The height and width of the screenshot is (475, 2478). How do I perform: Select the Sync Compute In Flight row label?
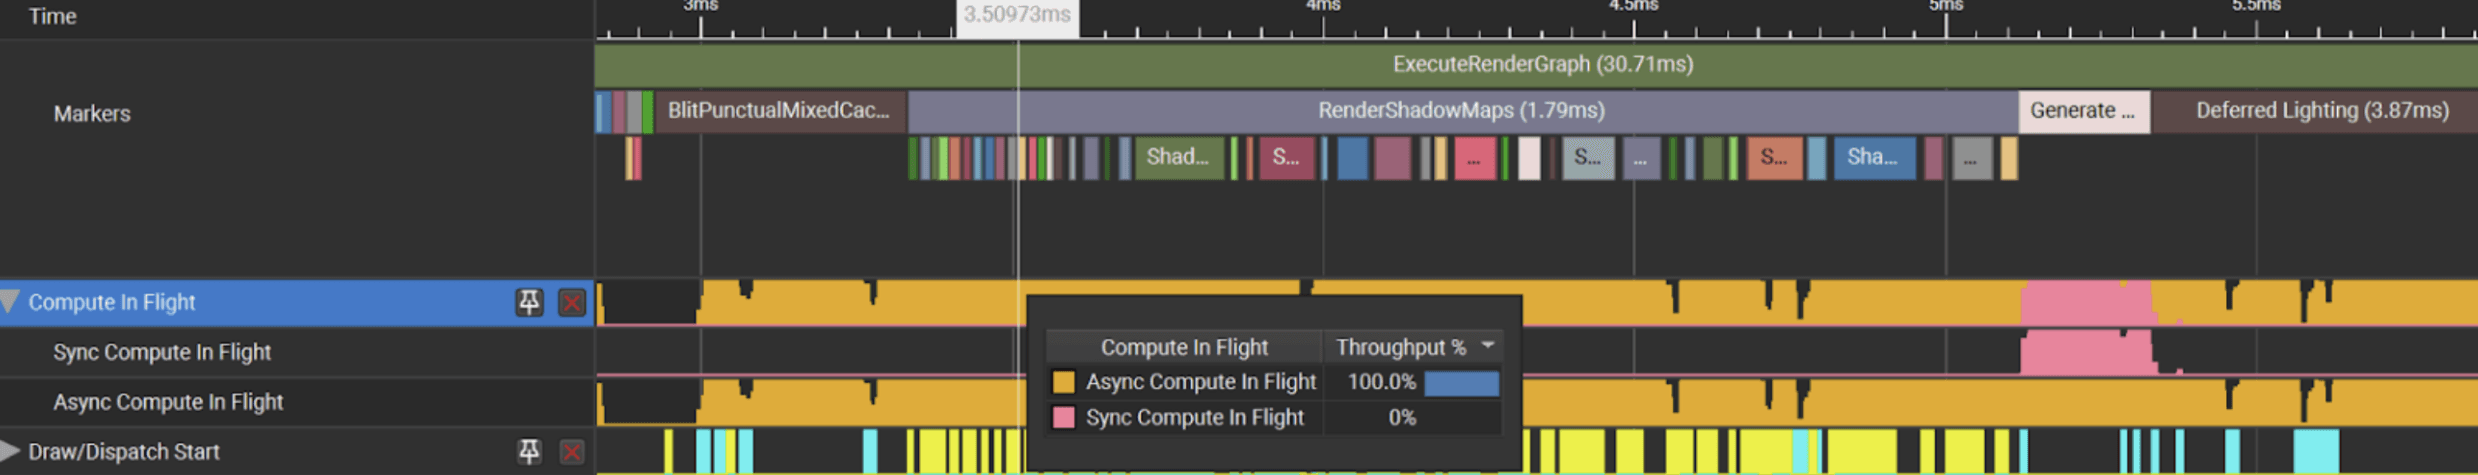162,352
